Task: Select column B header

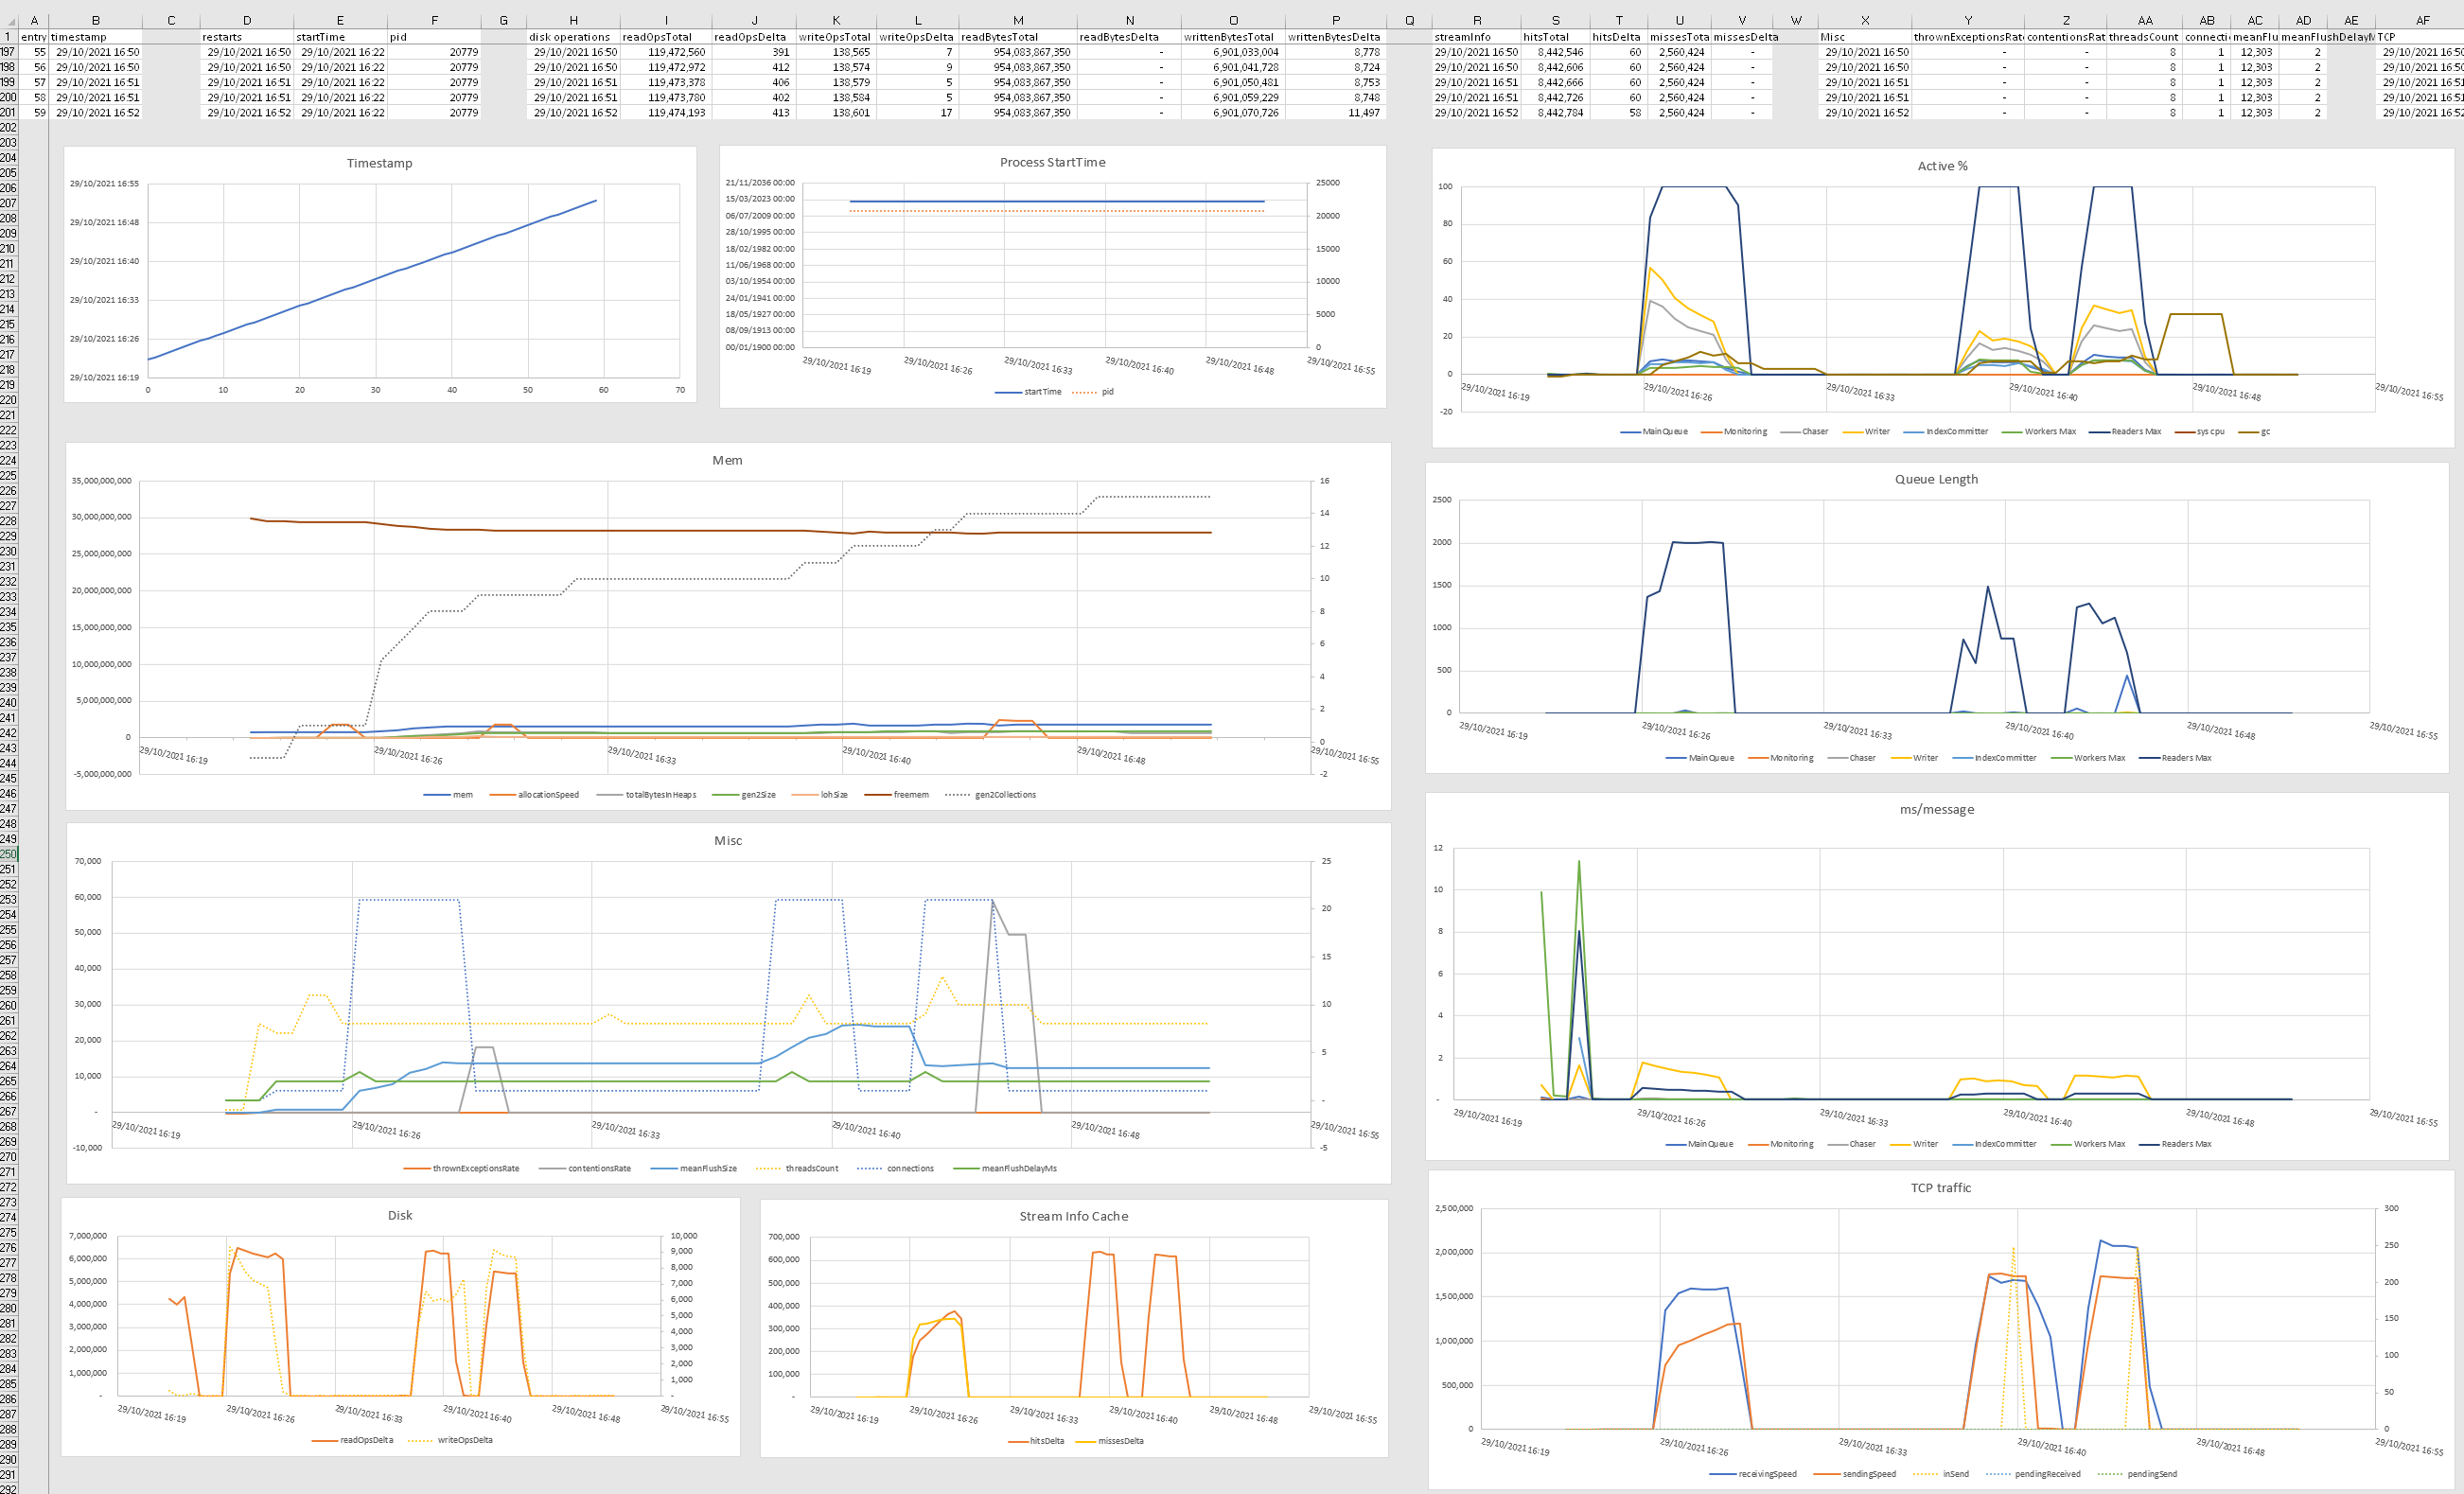Action: click(95, 20)
